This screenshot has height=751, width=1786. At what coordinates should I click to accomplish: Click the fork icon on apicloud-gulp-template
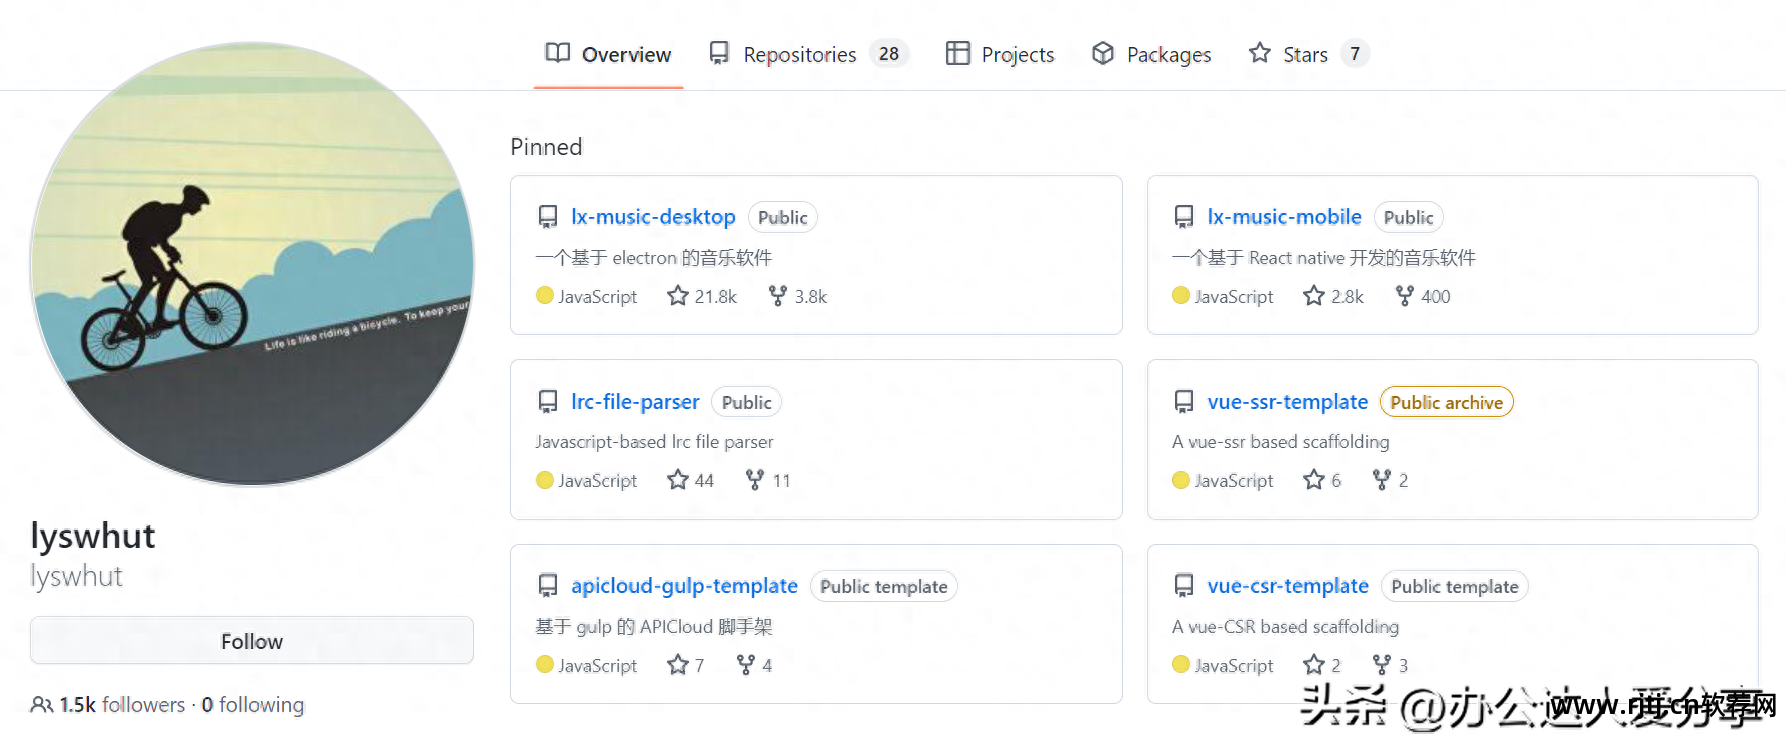click(745, 665)
